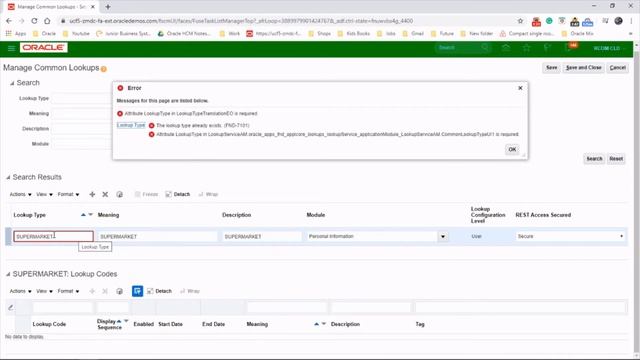Screen dimensions: 640x360
Task: Open Apps bookmarks shortcut
Action: pyautogui.click(x=16, y=33)
